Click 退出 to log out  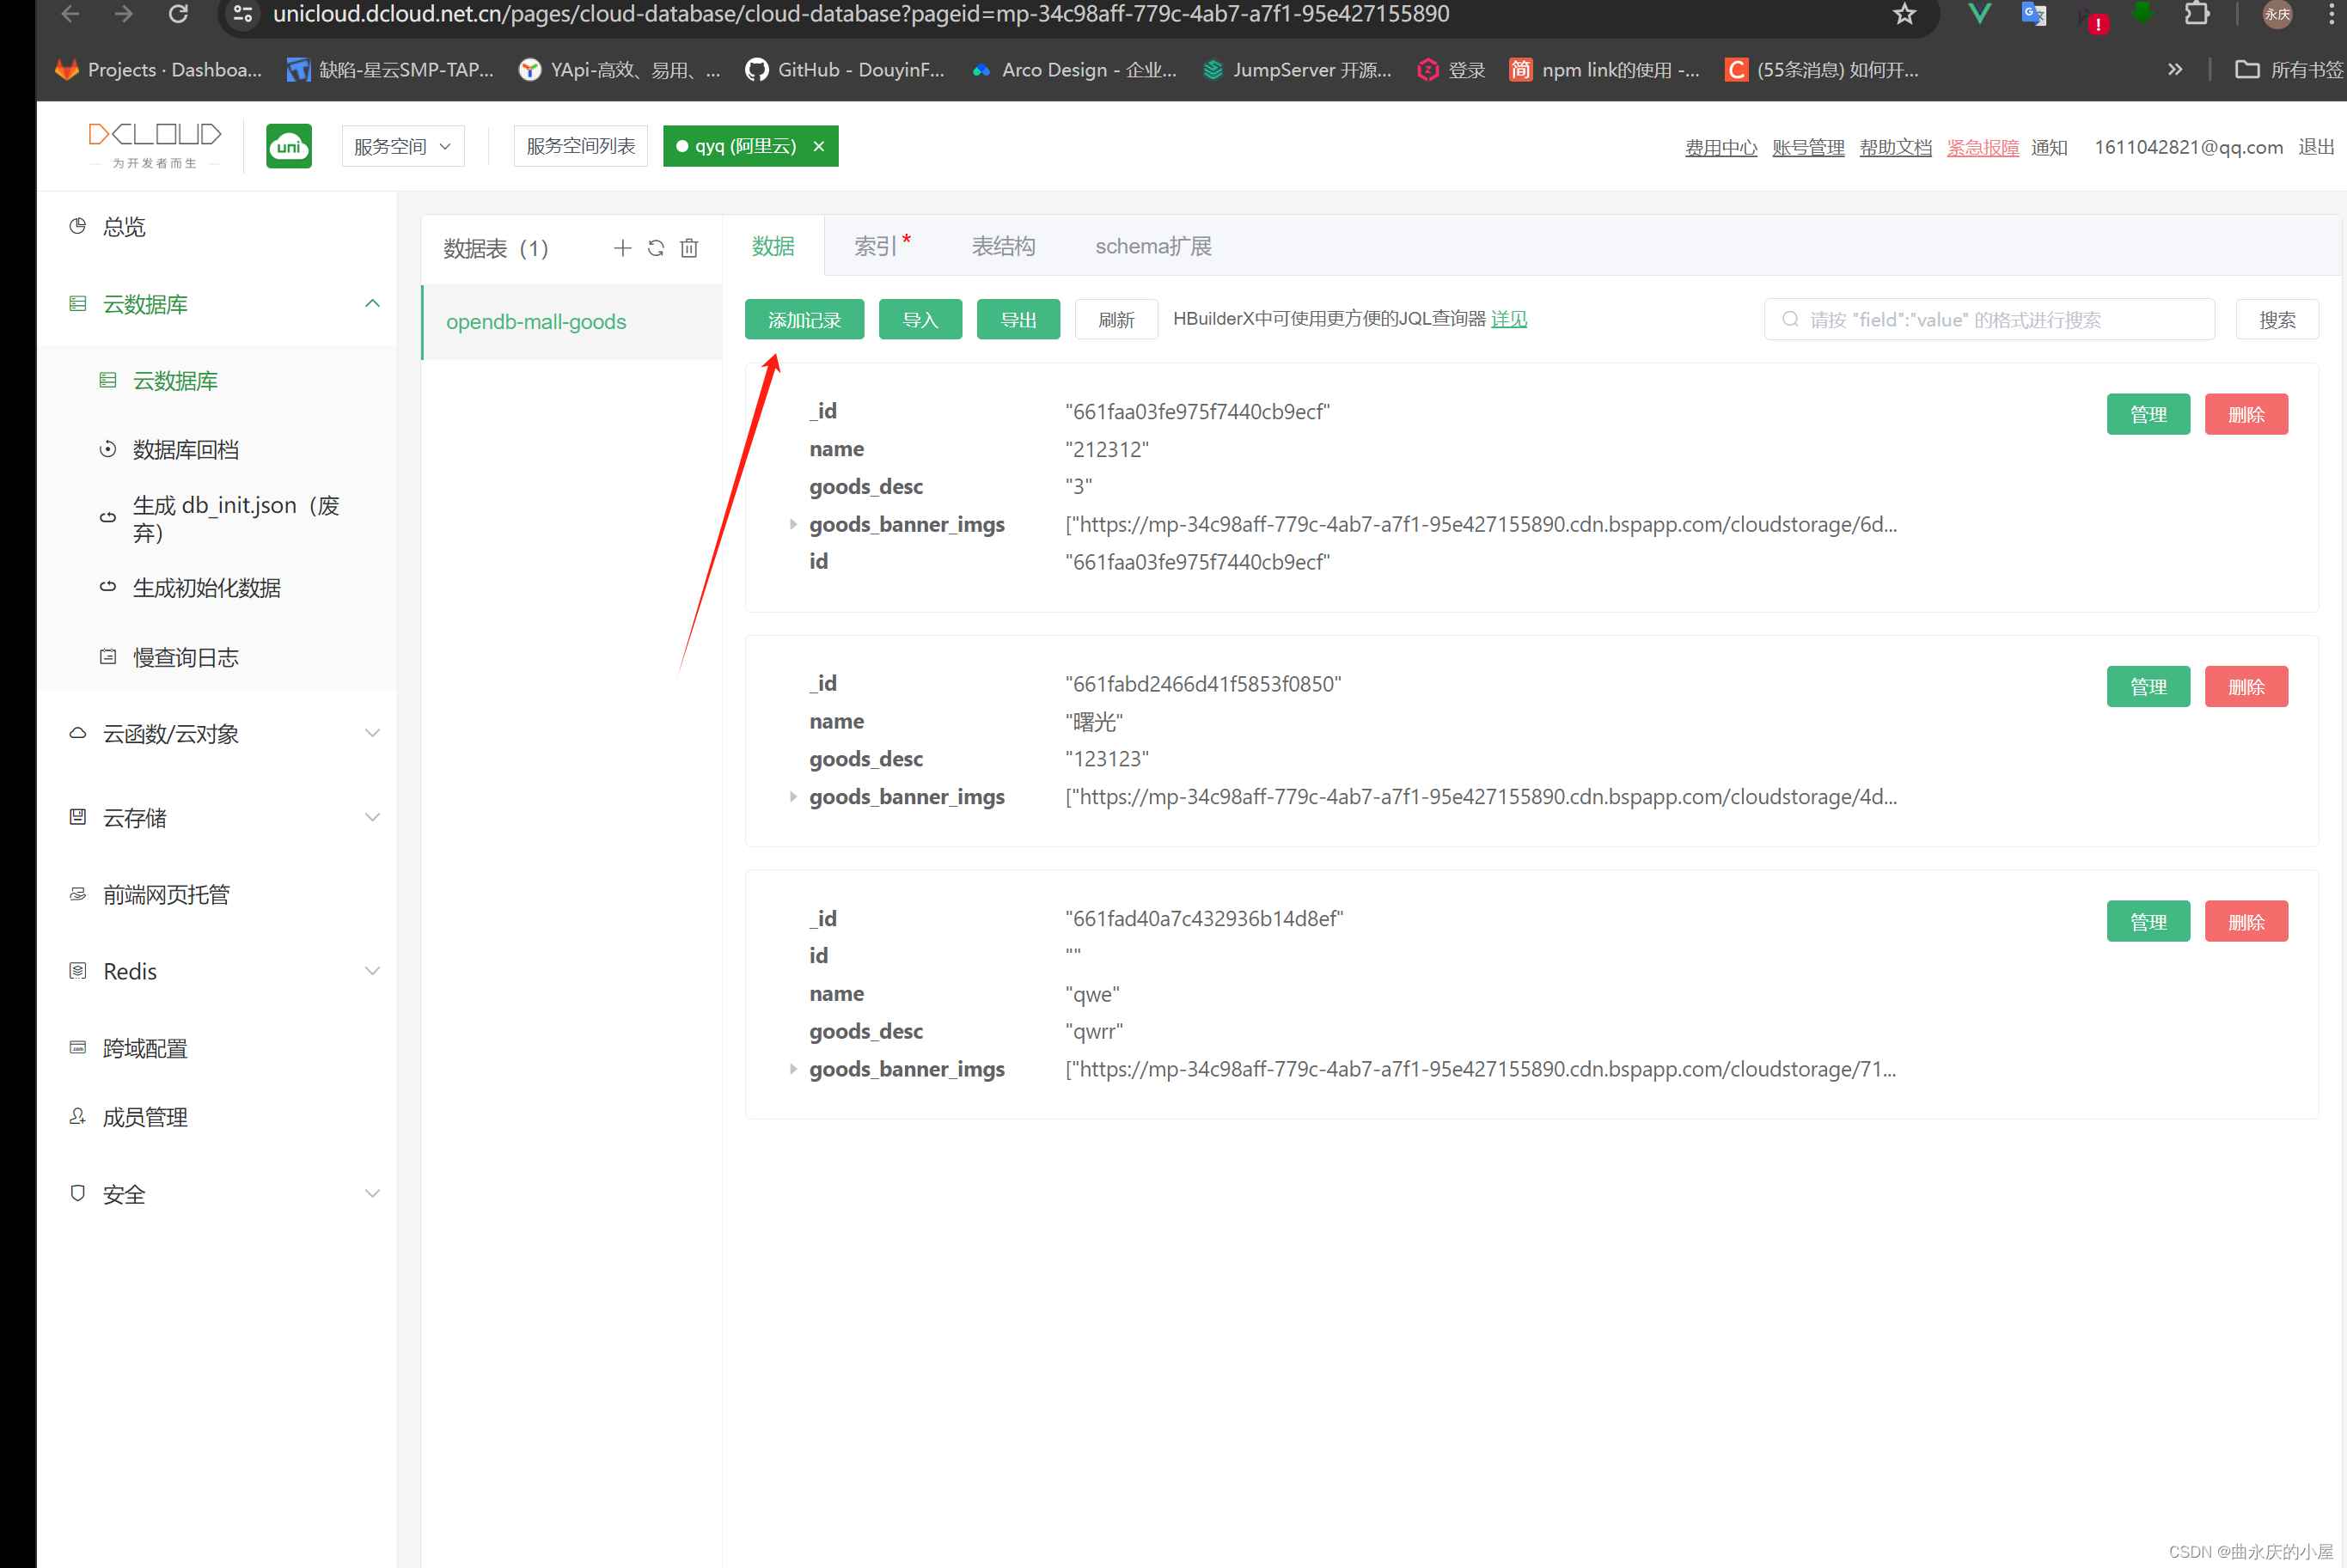[2316, 147]
